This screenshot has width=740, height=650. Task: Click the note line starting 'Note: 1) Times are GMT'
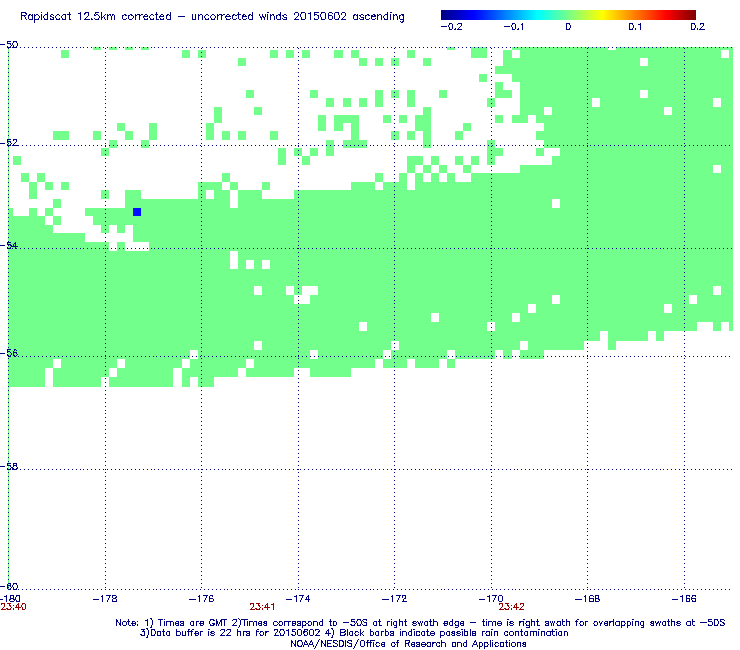(420, 623)
